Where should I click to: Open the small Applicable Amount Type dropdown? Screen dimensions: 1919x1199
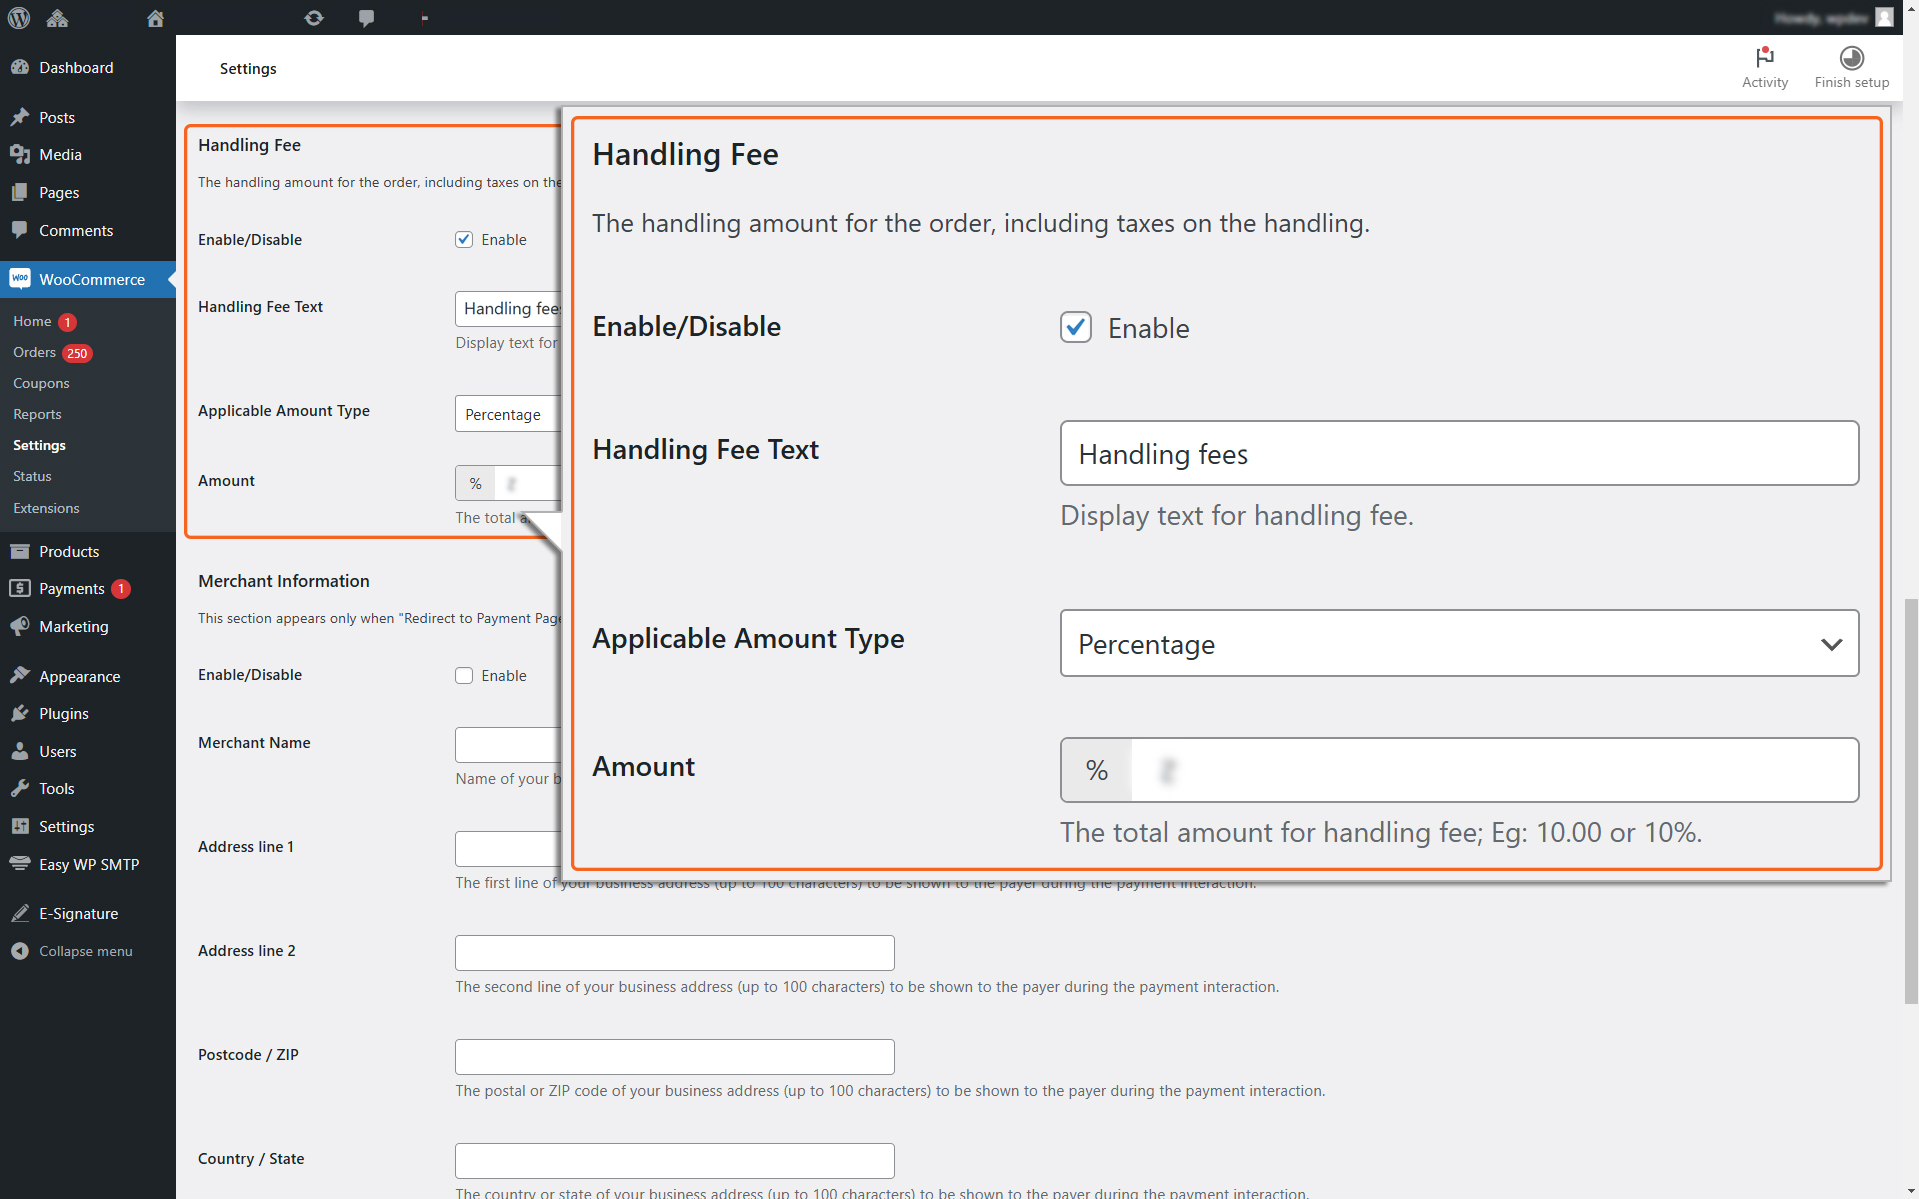click(508, 414)
